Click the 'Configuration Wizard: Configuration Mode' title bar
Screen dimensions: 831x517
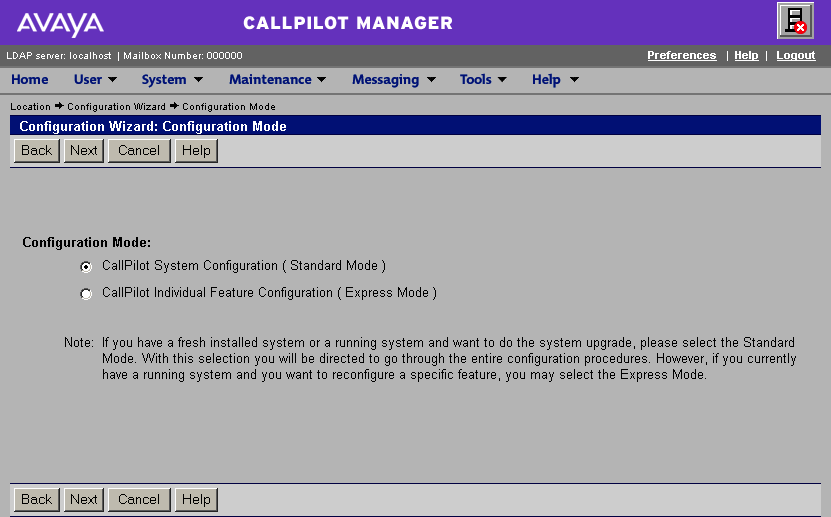click(415, 126)
